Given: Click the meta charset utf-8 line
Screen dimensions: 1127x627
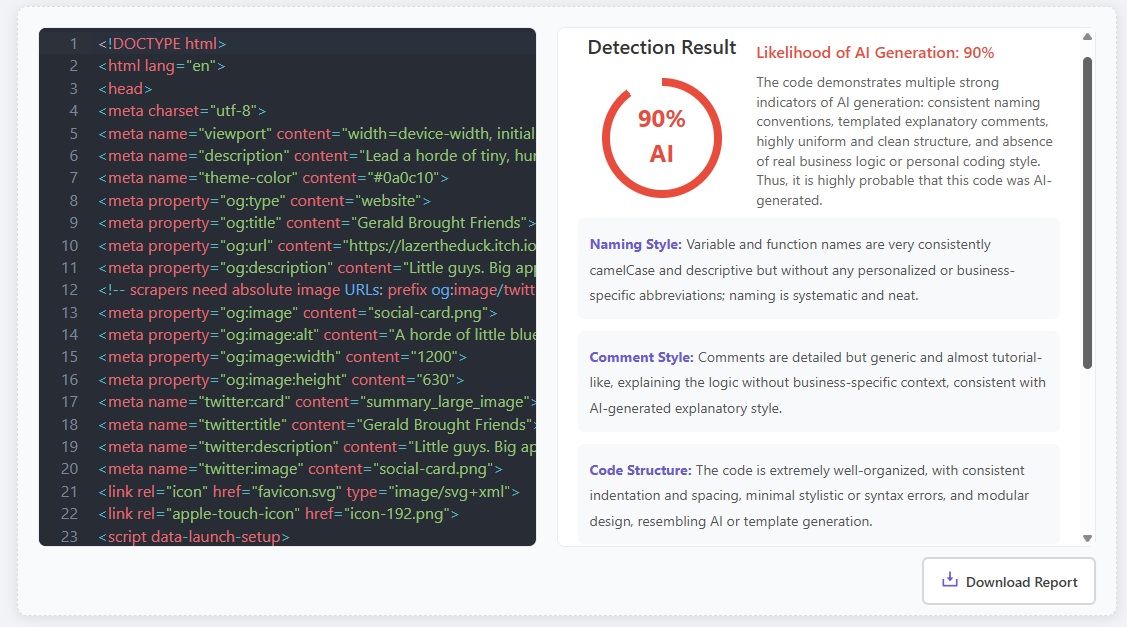Looking at the screenshot, I should coord(183,111).
